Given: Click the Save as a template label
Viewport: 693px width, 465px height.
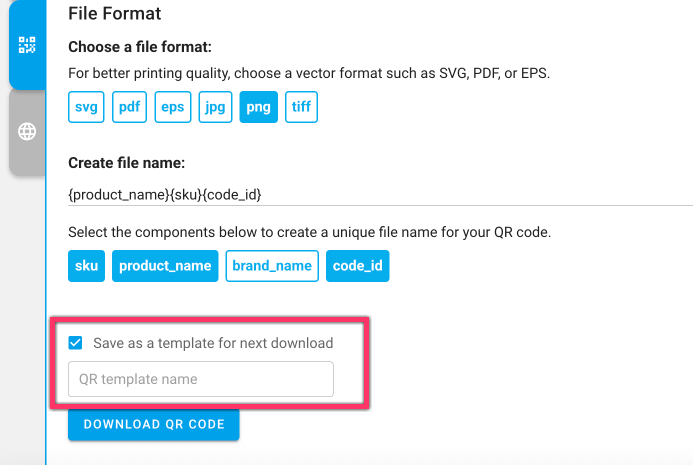Looking at the screenshot, I should (213, 343).
